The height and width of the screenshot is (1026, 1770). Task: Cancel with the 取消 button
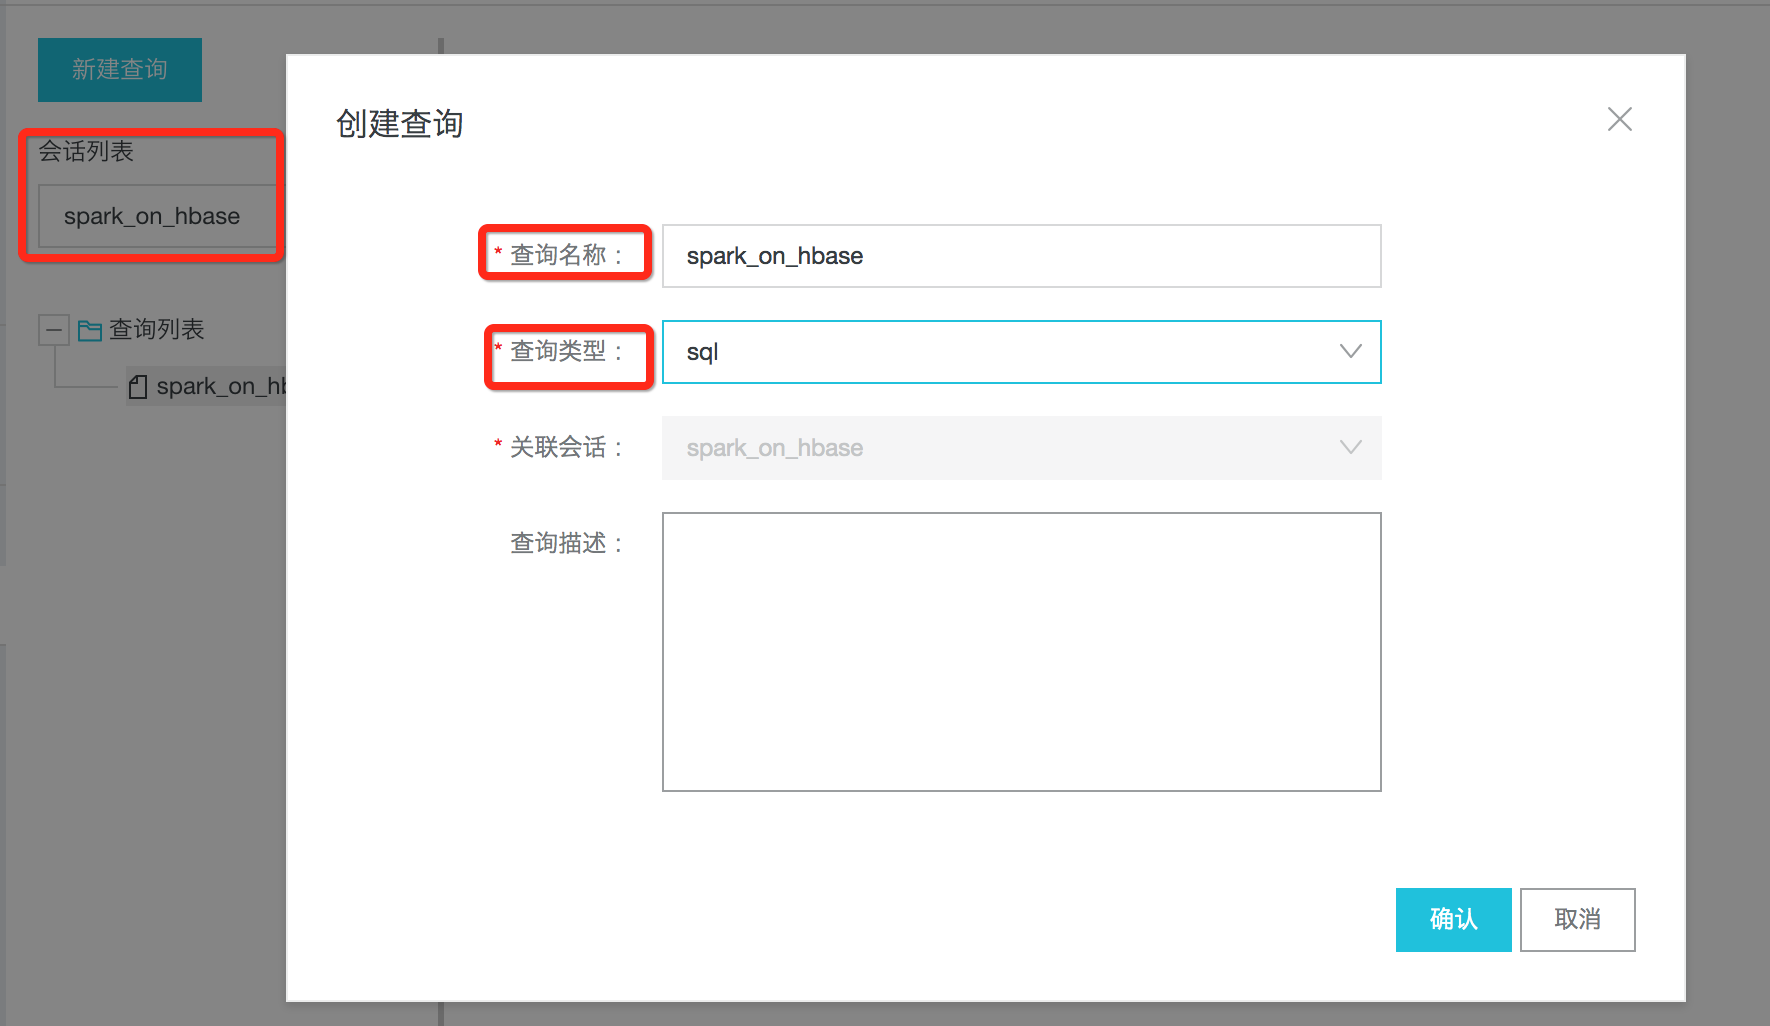[1577, 920]
